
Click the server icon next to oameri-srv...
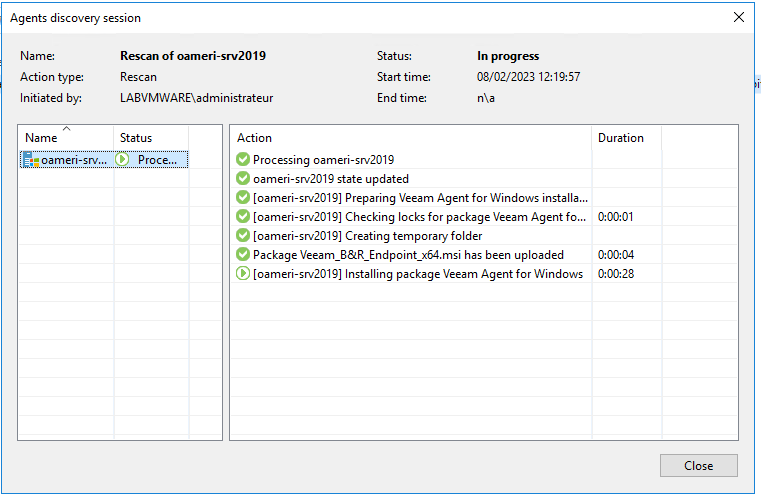[31, 159]
